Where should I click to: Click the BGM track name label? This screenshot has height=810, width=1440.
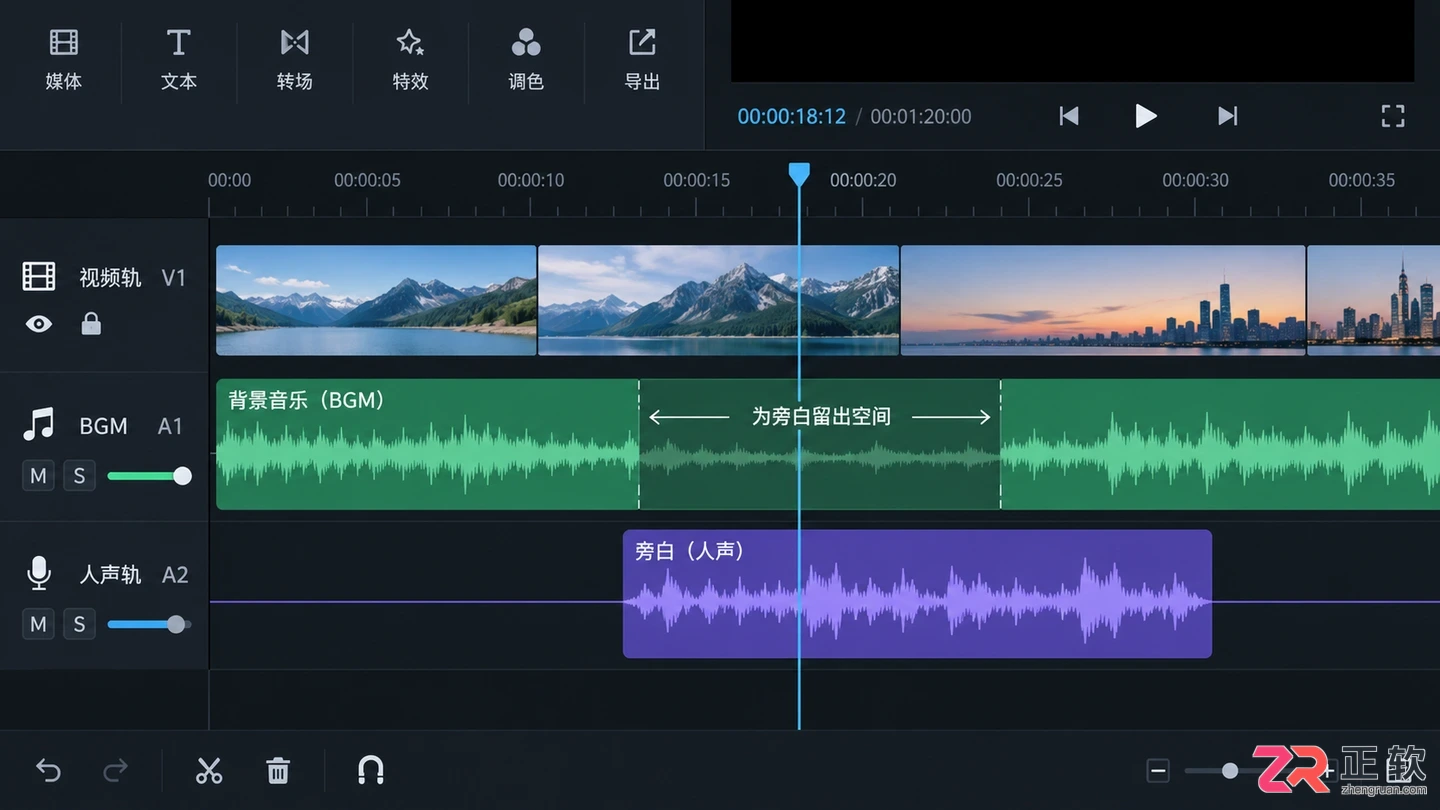(103, 426)
